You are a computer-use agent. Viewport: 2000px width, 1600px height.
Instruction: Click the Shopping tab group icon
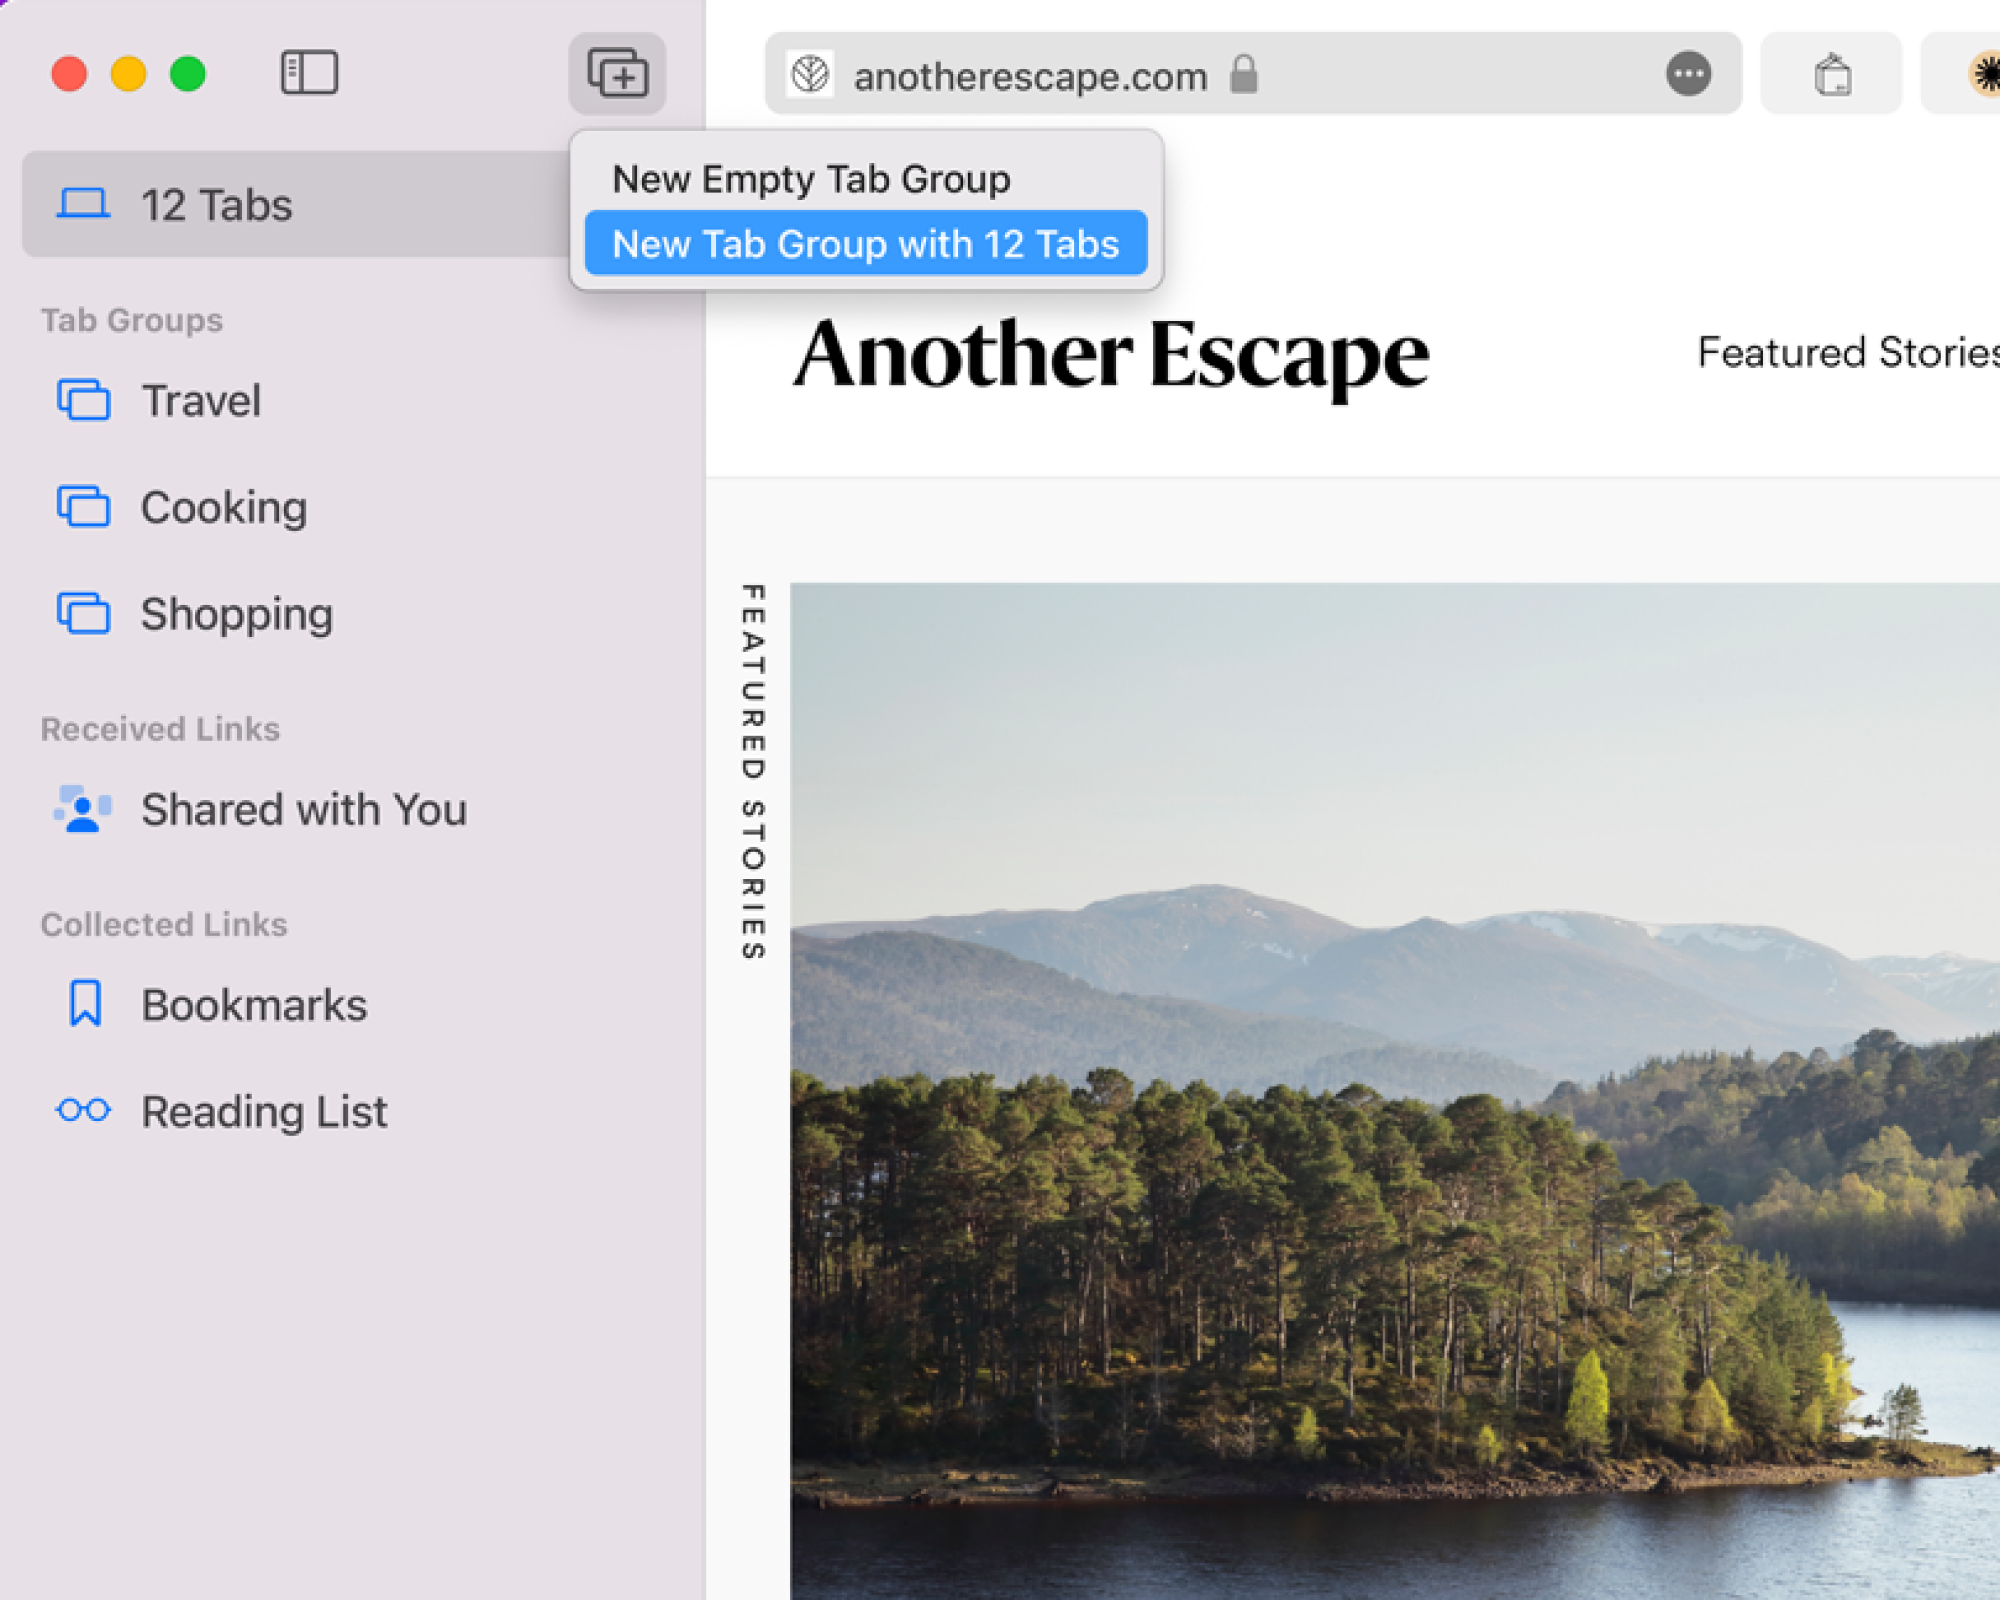click(84, 613)
